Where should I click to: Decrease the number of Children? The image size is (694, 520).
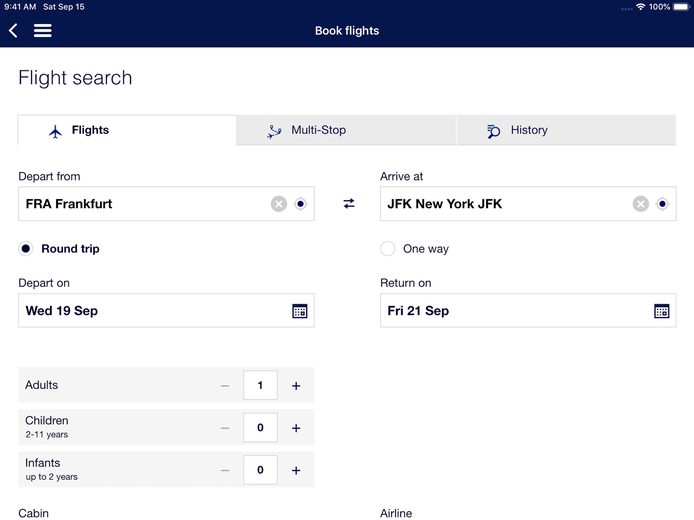click(225, 428)
